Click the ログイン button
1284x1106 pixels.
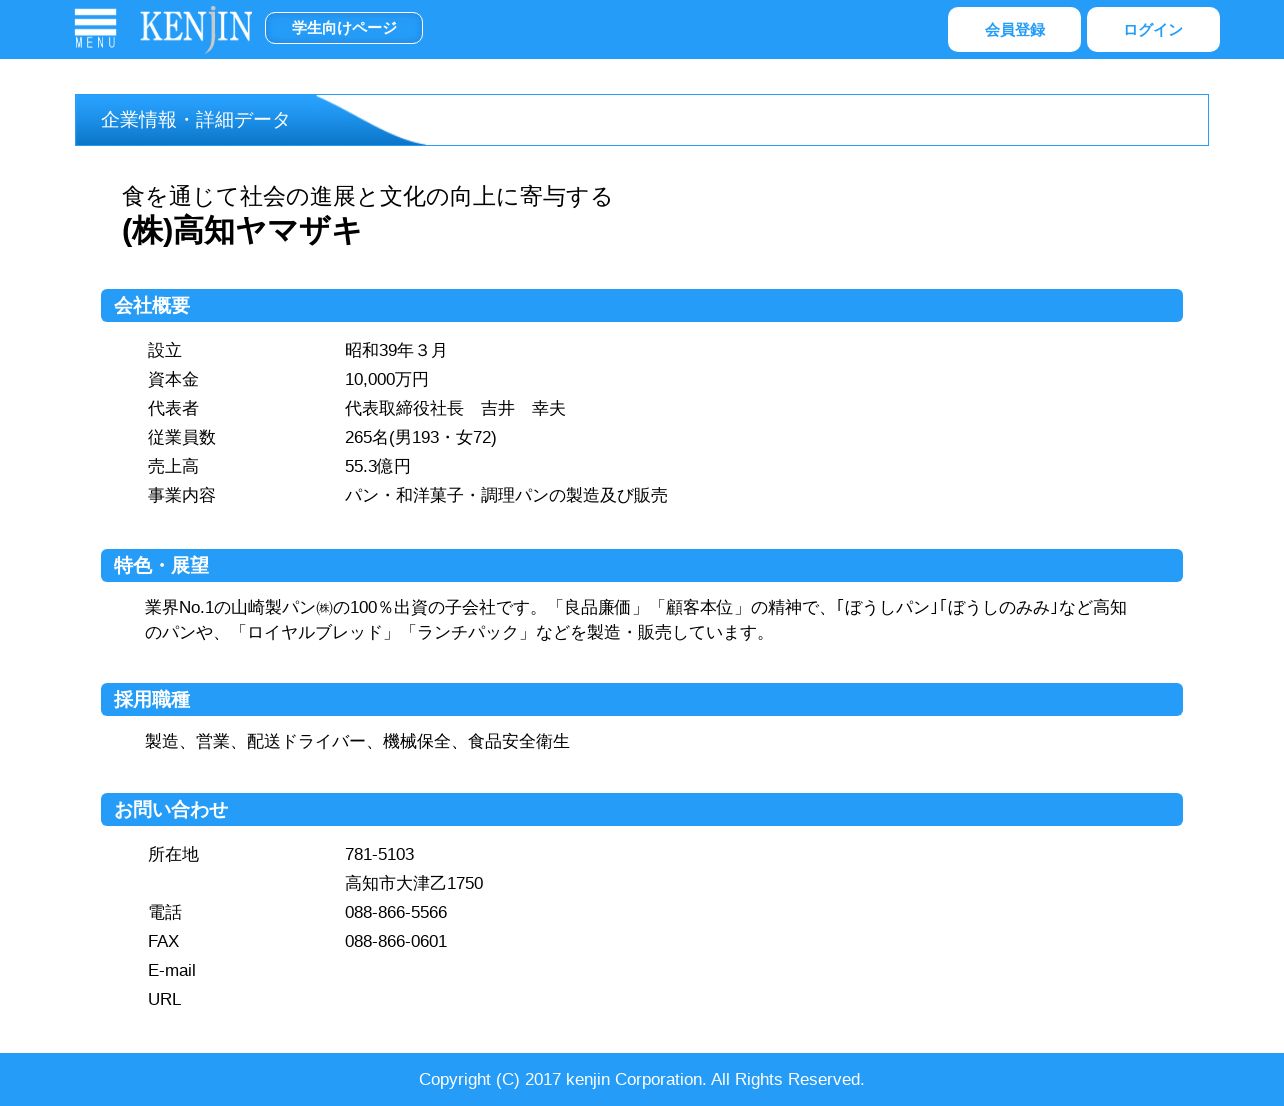1153,30
